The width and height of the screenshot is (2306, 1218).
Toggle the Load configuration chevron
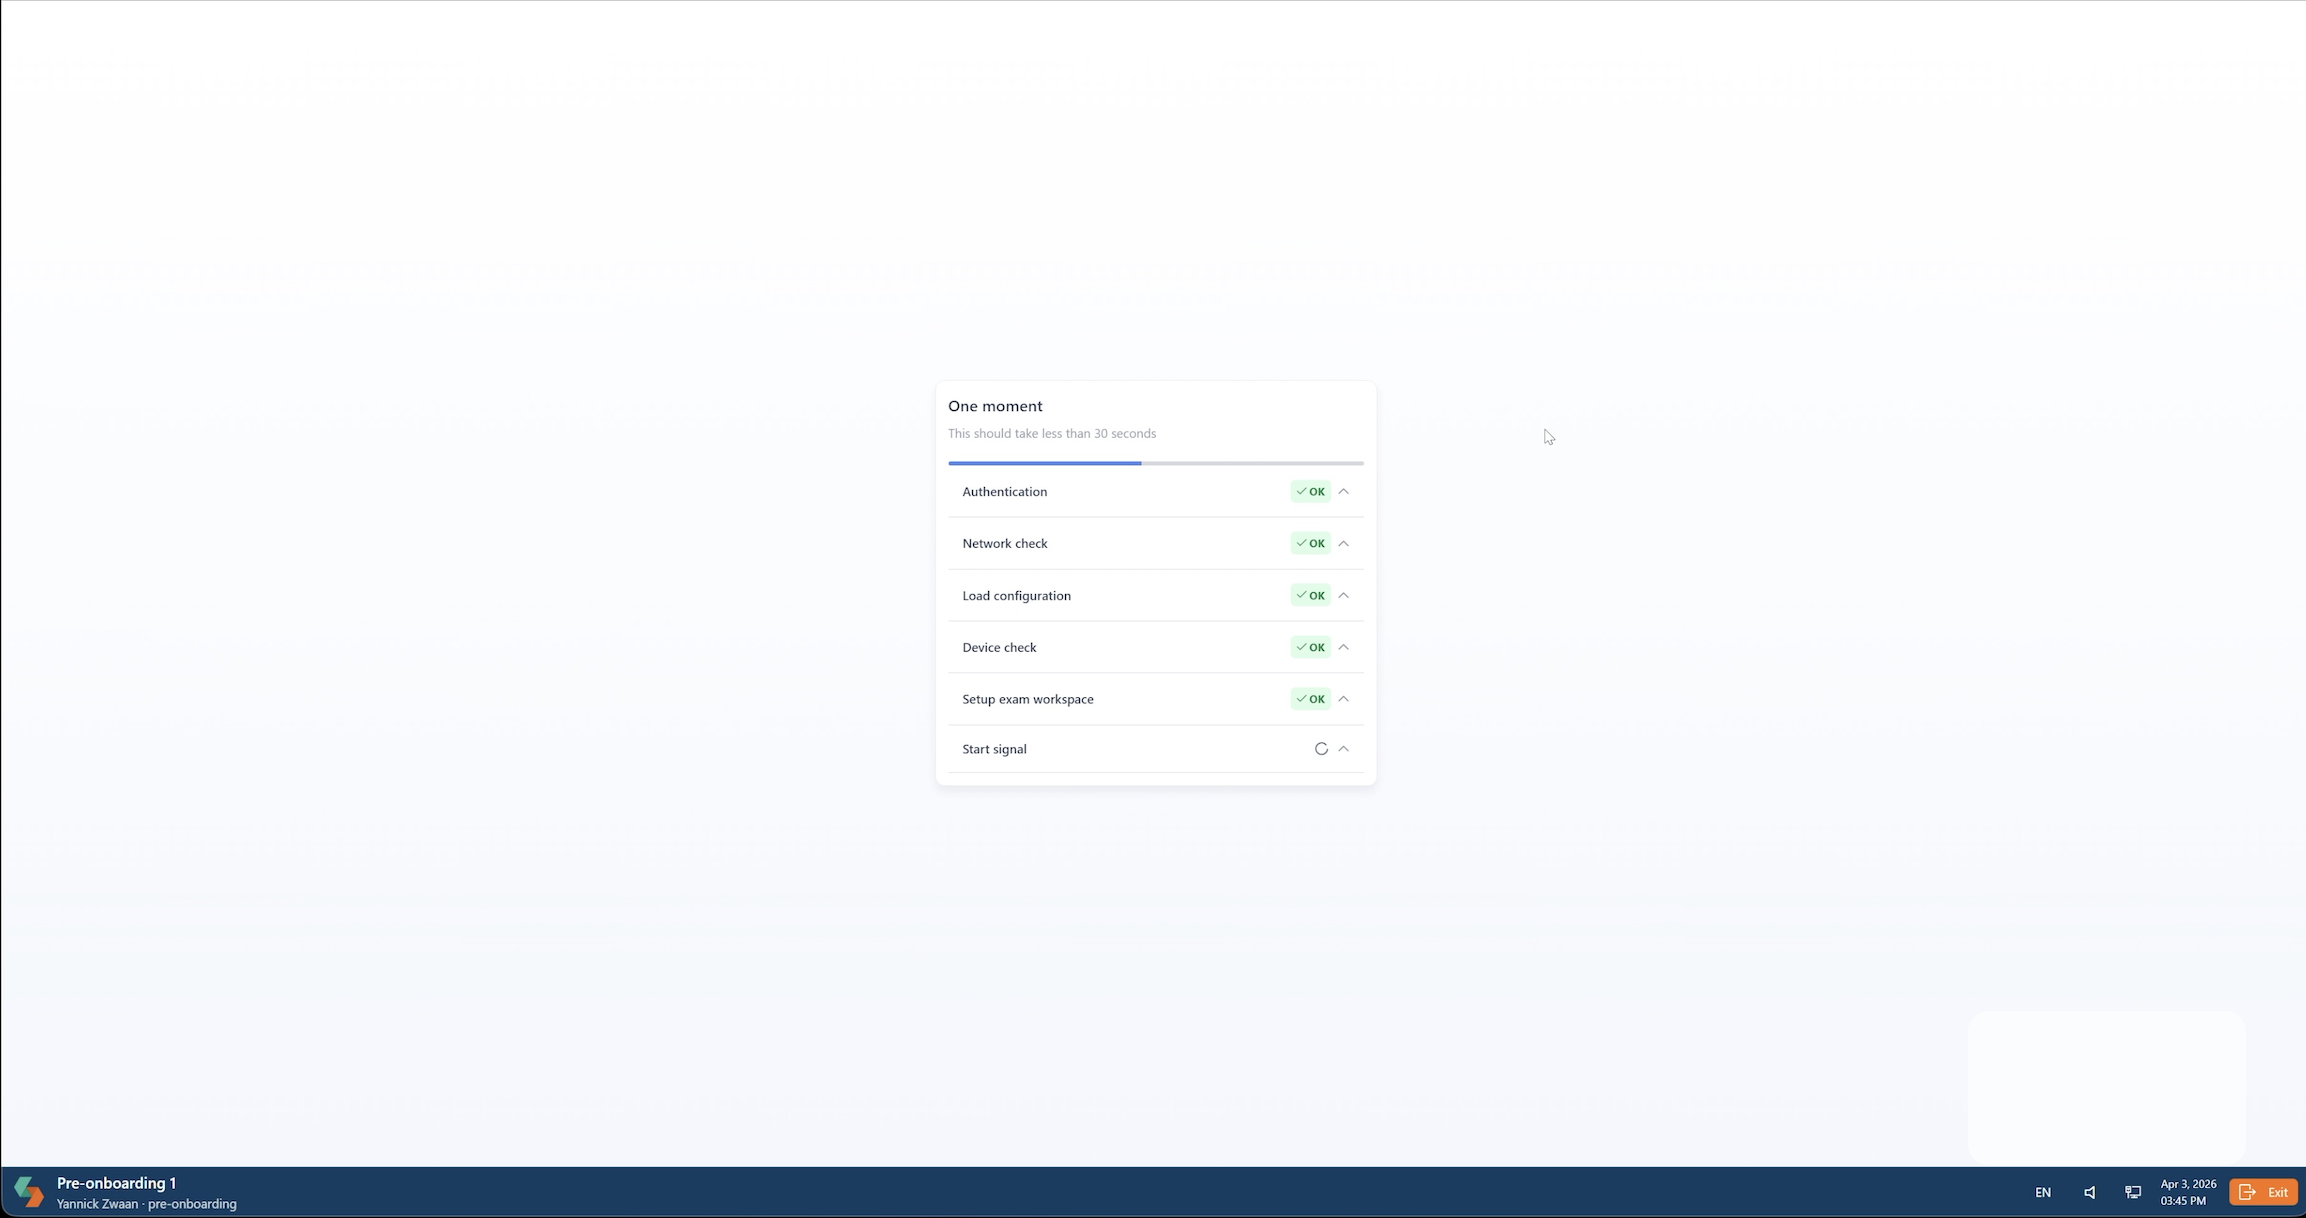(1344, 596)
